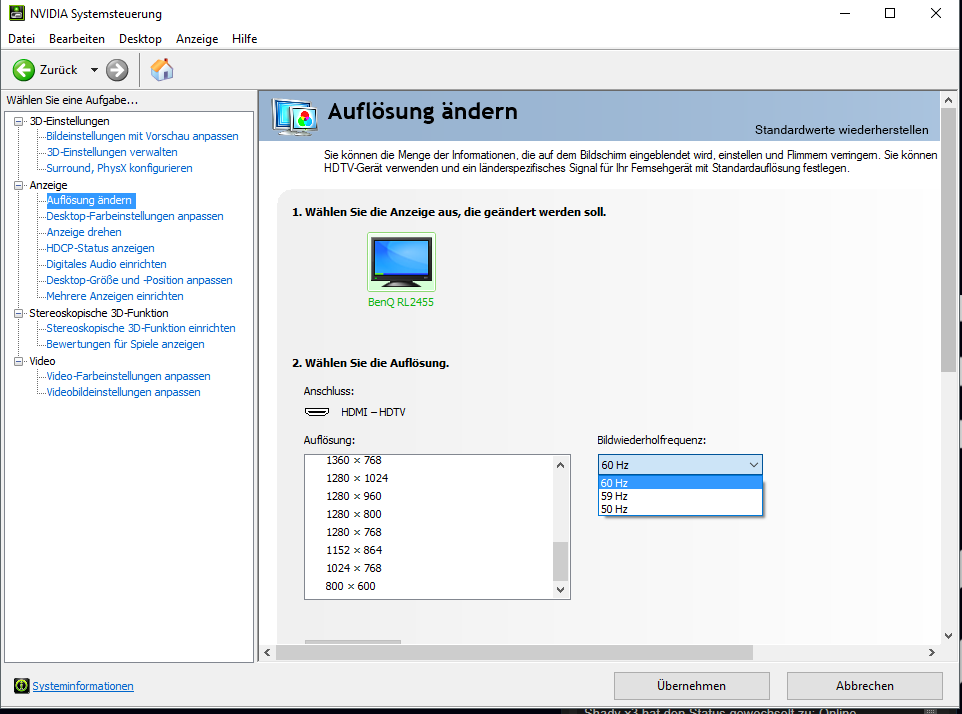
Task: Collapse the Stereoskopische 3D-Funktion node
Action: click(x=18, y=313)
